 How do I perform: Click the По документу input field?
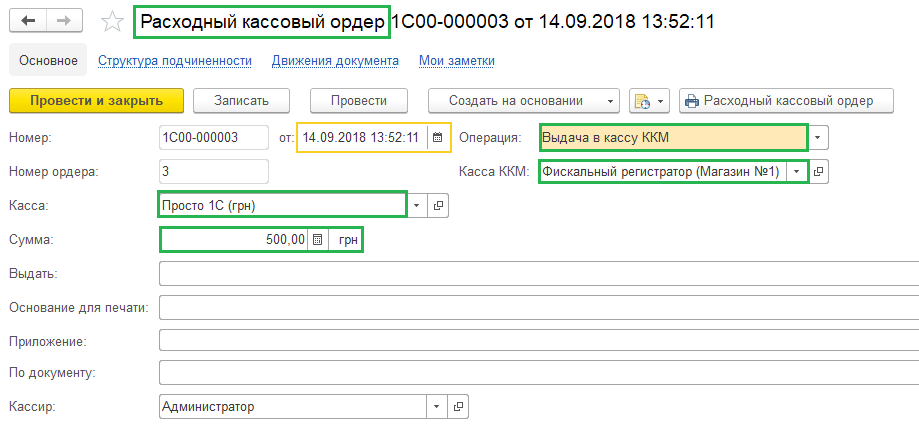[x=539, y=372]
